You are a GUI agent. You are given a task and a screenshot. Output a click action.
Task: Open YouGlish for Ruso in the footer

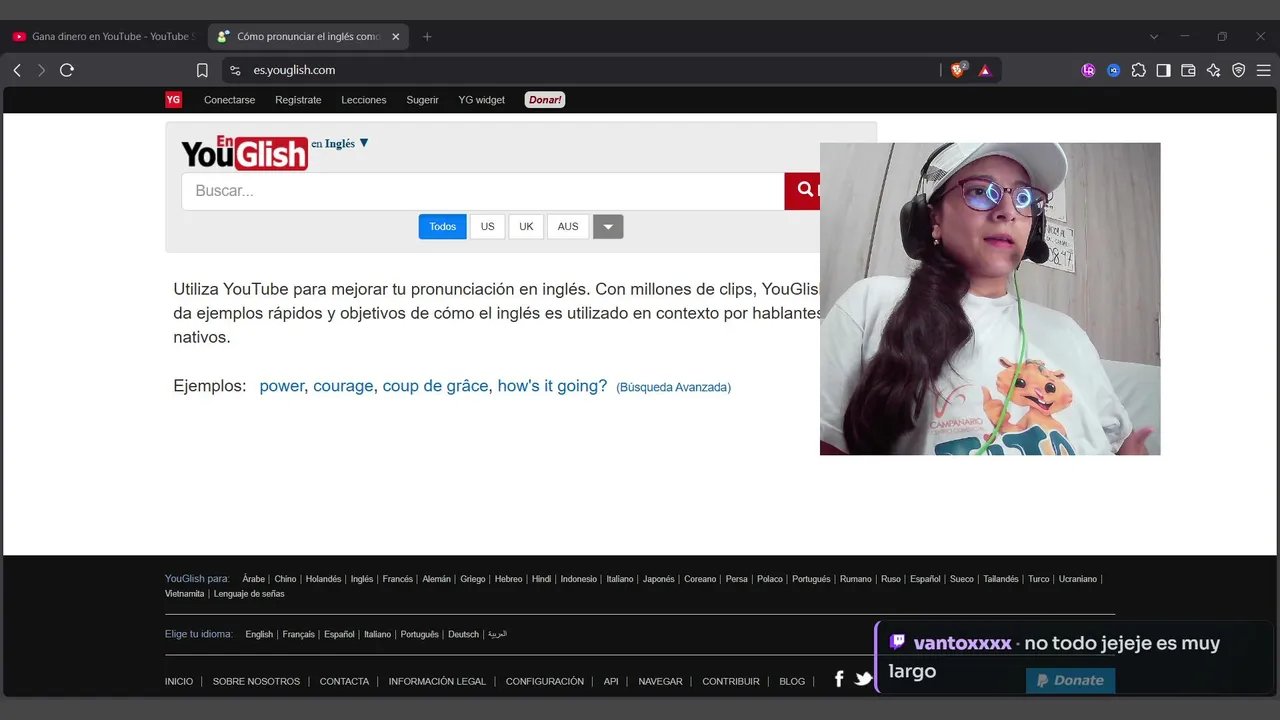pos(891,579)
